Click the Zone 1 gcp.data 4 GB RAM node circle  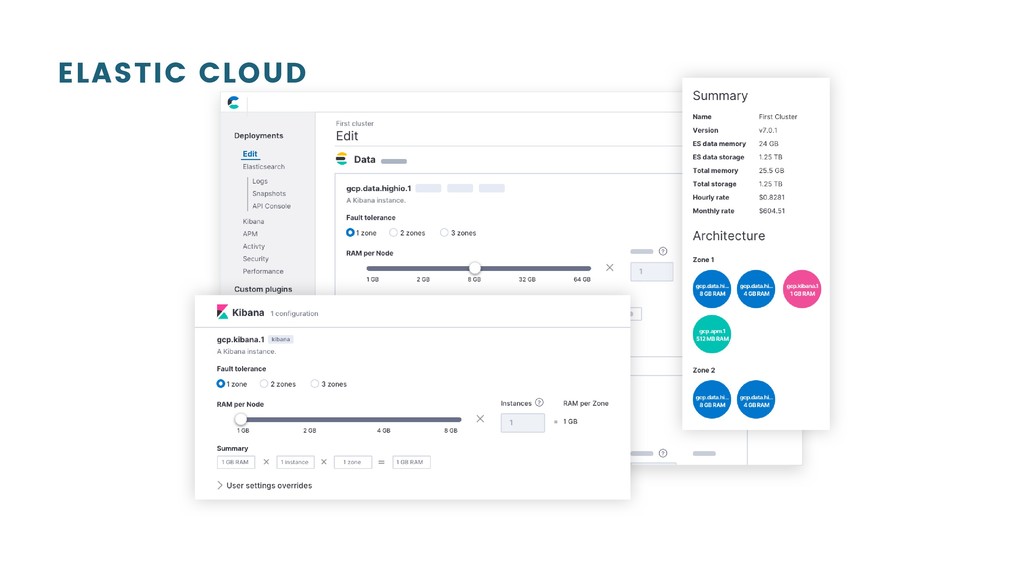click(756, 289)
